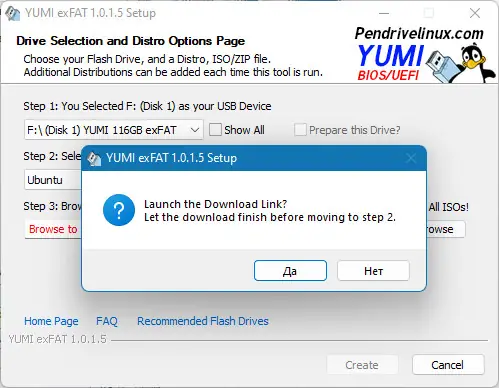Open the Recommended Flash Drives link
Viewport: 499px width, 388px height.
click(x=203, y=321)
